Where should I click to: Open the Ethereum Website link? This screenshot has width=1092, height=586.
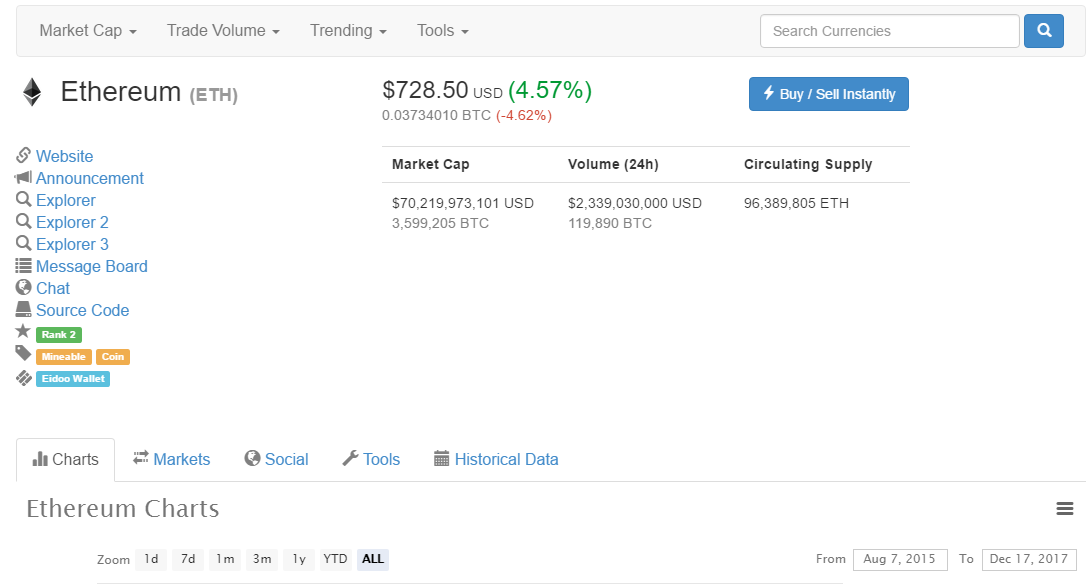[65, 156]
